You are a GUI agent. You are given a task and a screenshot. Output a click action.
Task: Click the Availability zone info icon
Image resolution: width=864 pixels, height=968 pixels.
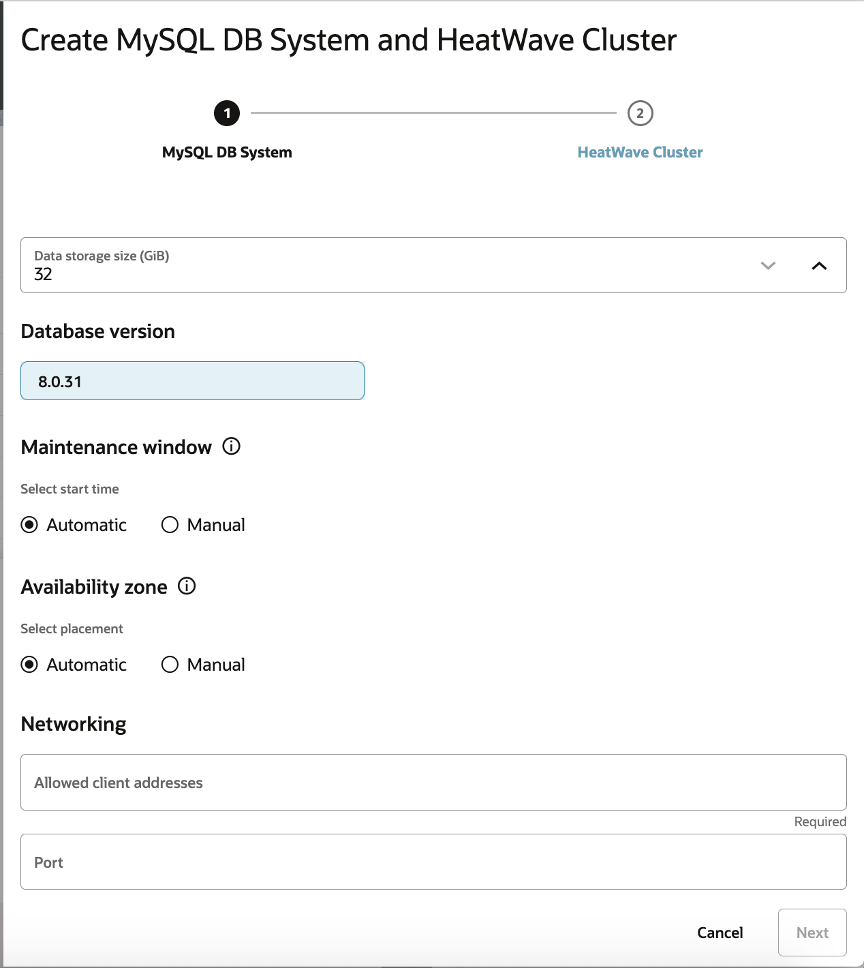tap(186, 587)
